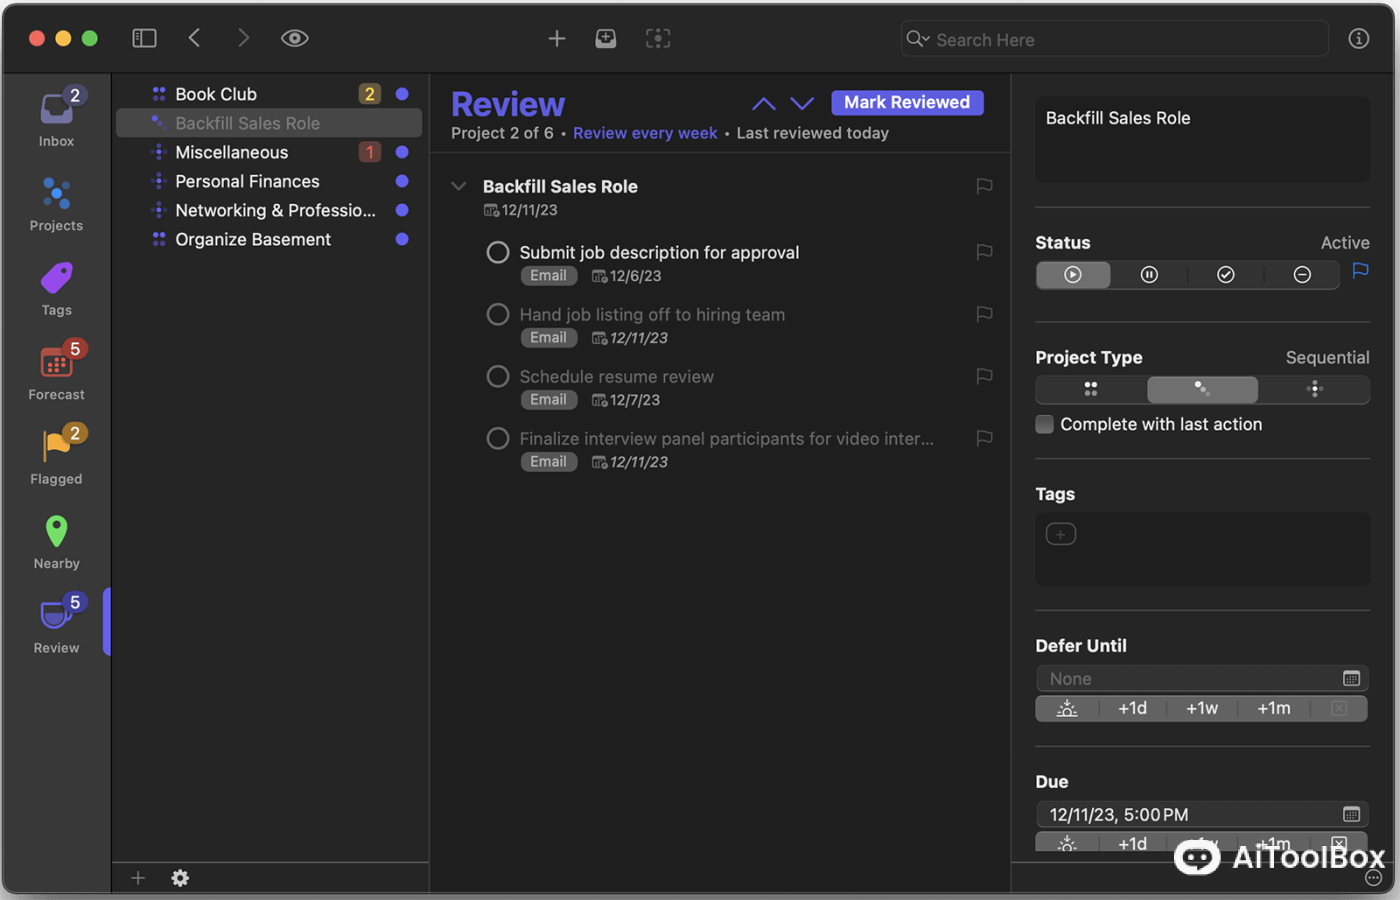Enable Complete with last action
The height and width of the screenshot is (900, 1400).
click(1044, 423)
